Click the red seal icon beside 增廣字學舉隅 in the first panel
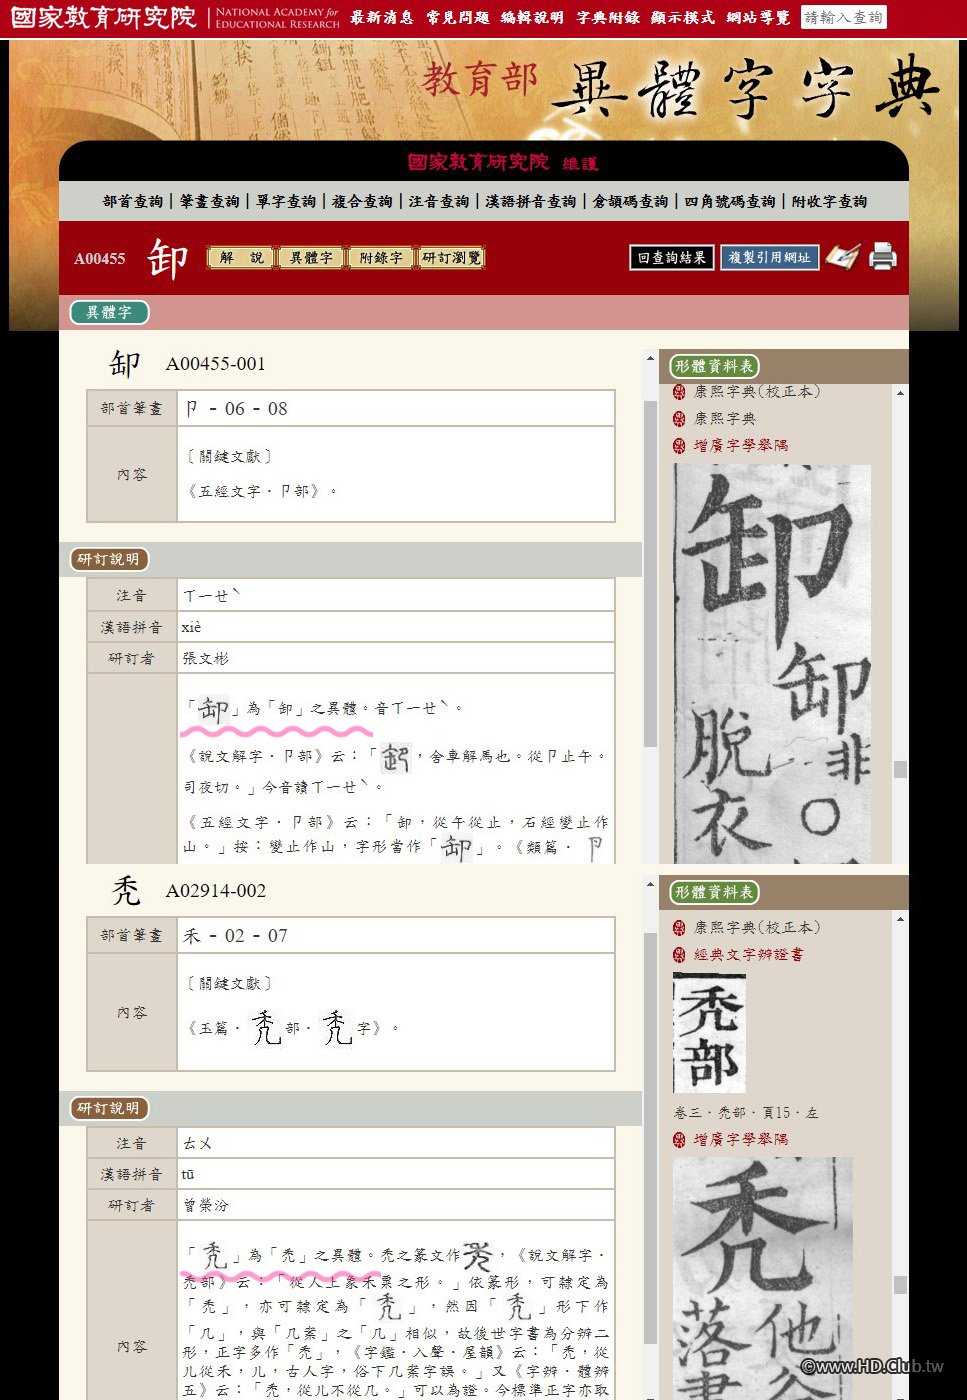 pyautogui.click(x=680, y=445)
